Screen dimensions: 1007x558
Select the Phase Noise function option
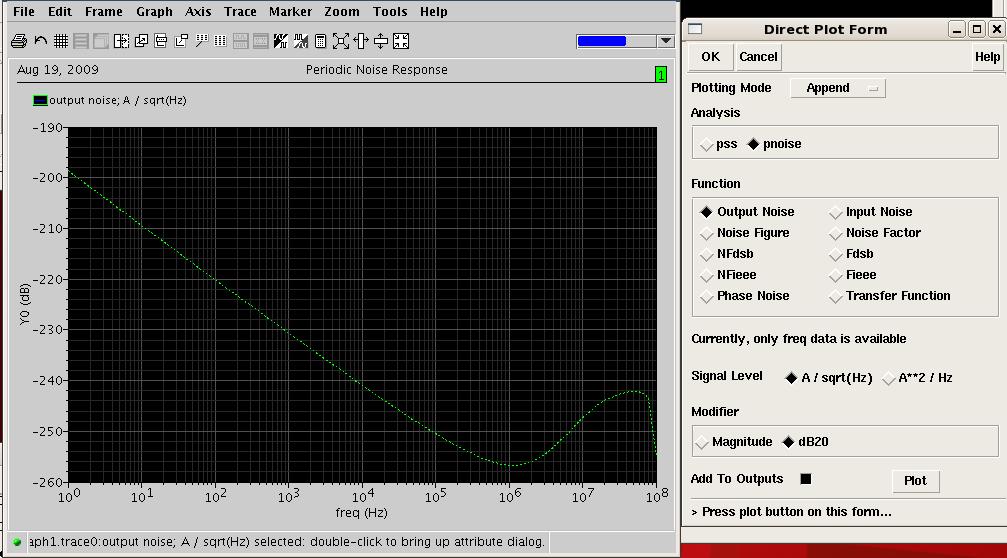point(708,297)
